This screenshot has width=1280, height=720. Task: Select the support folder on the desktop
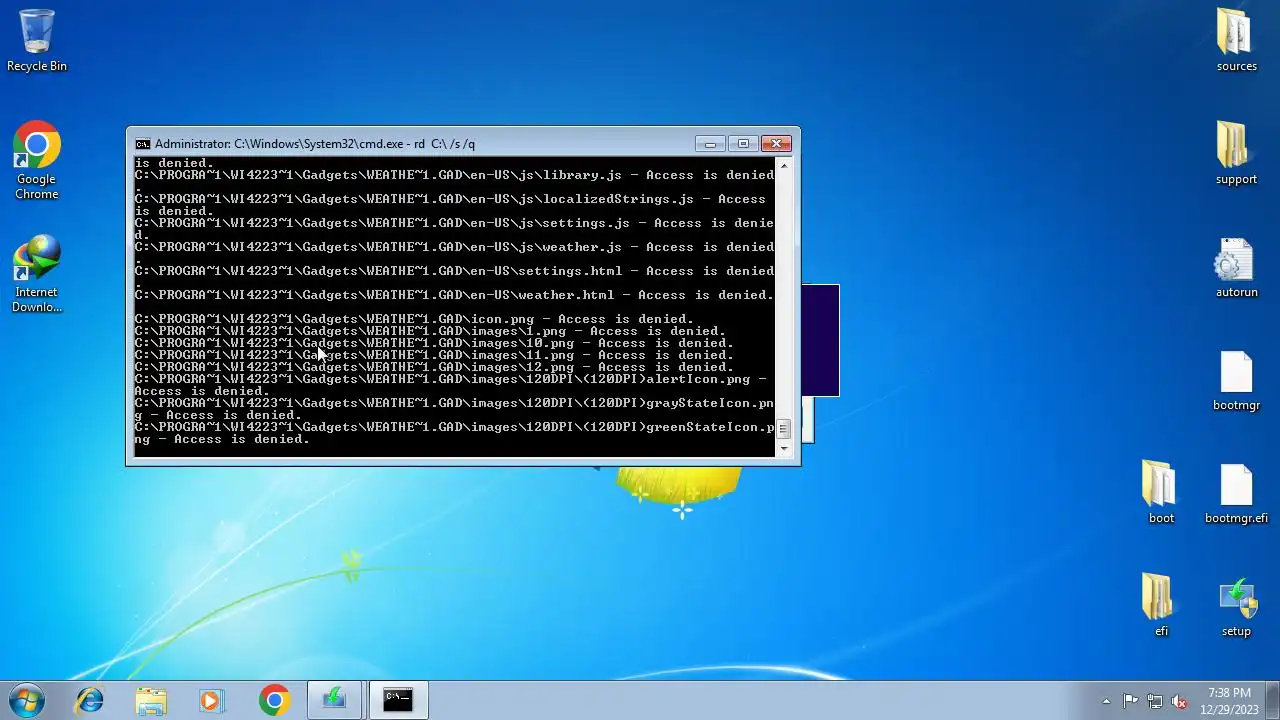(1236, 153)
